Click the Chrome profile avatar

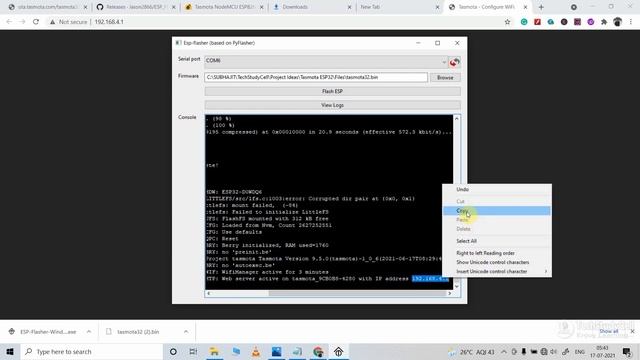pos(617,22)
